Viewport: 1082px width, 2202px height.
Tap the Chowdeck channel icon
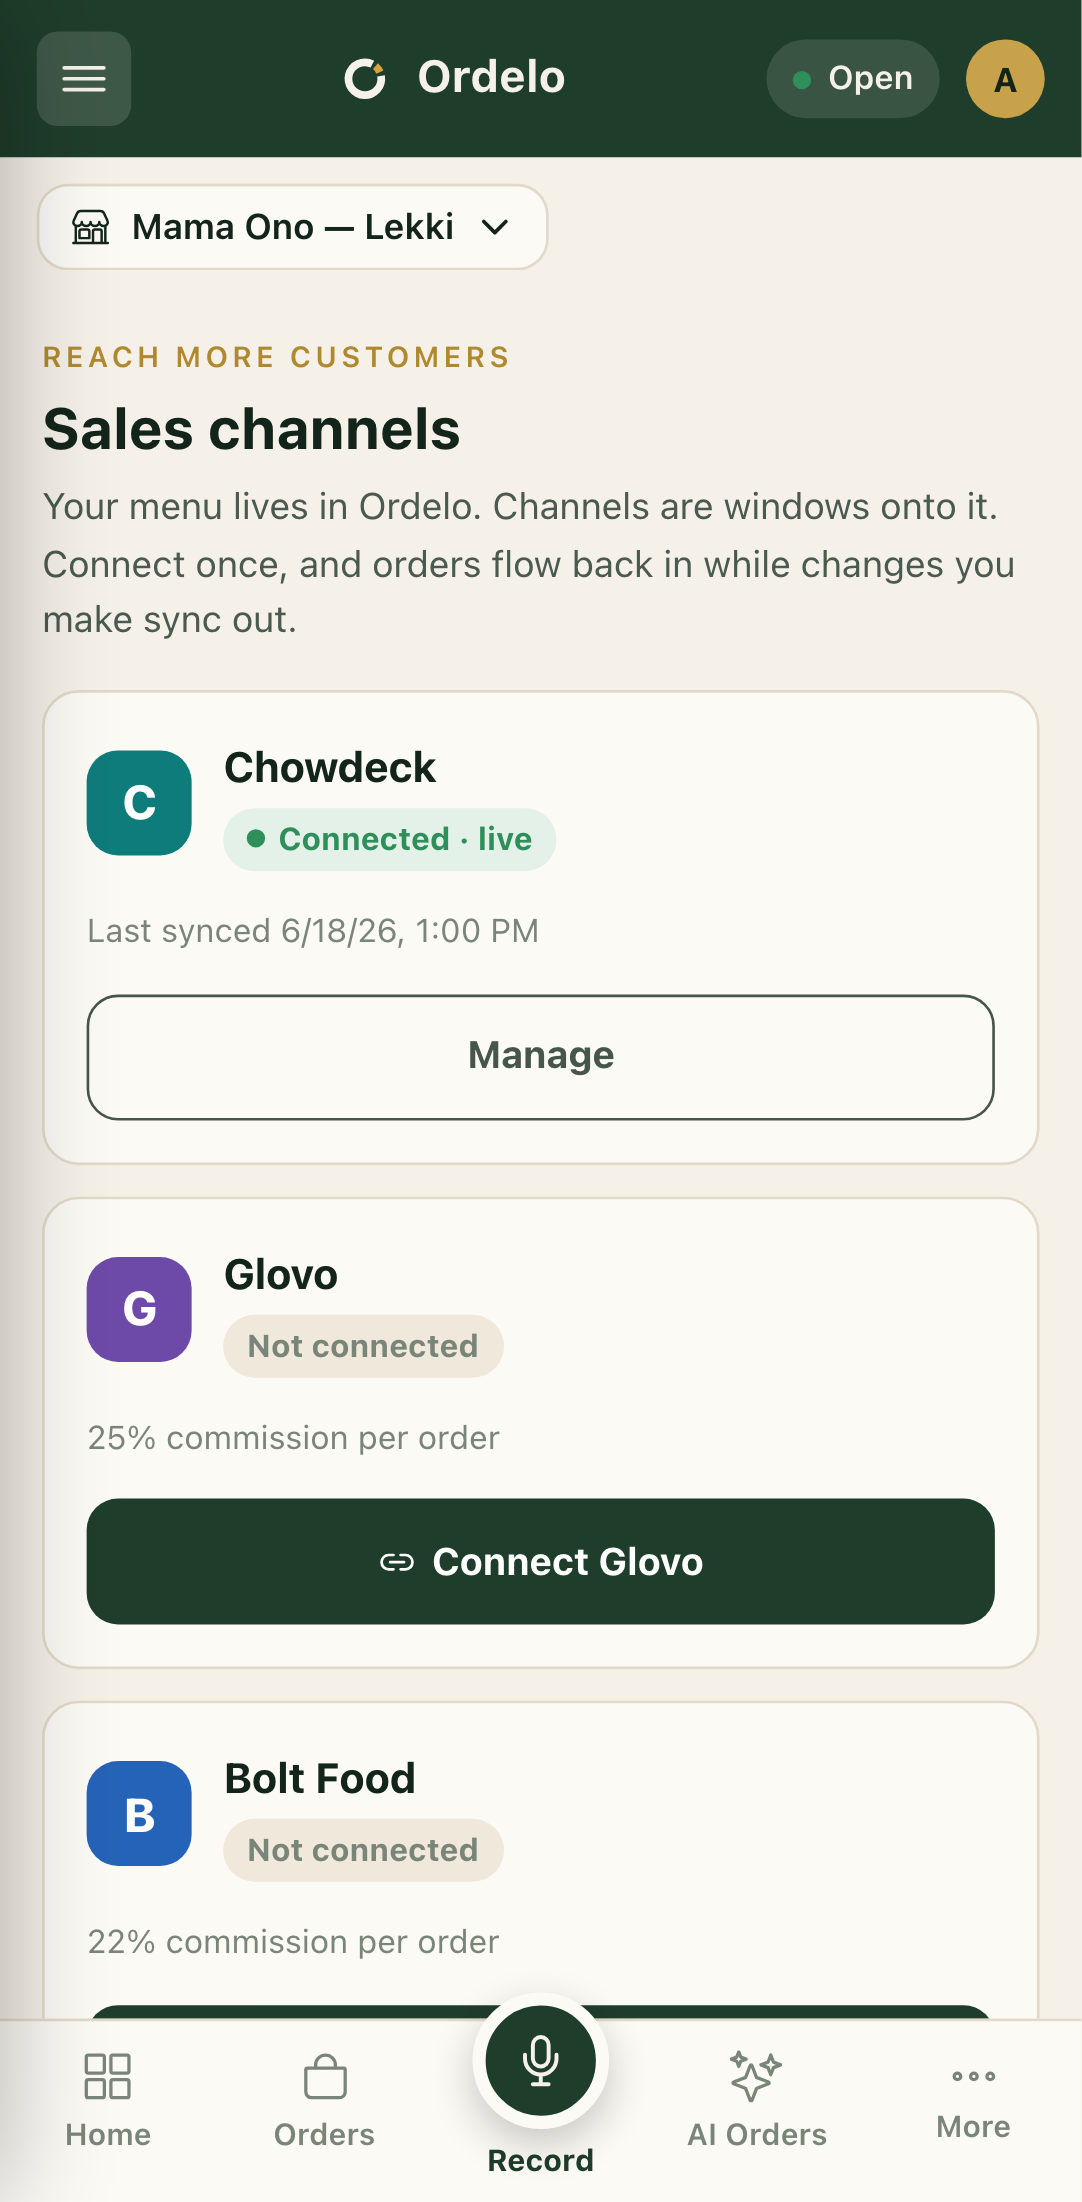[x=139, y=803]
